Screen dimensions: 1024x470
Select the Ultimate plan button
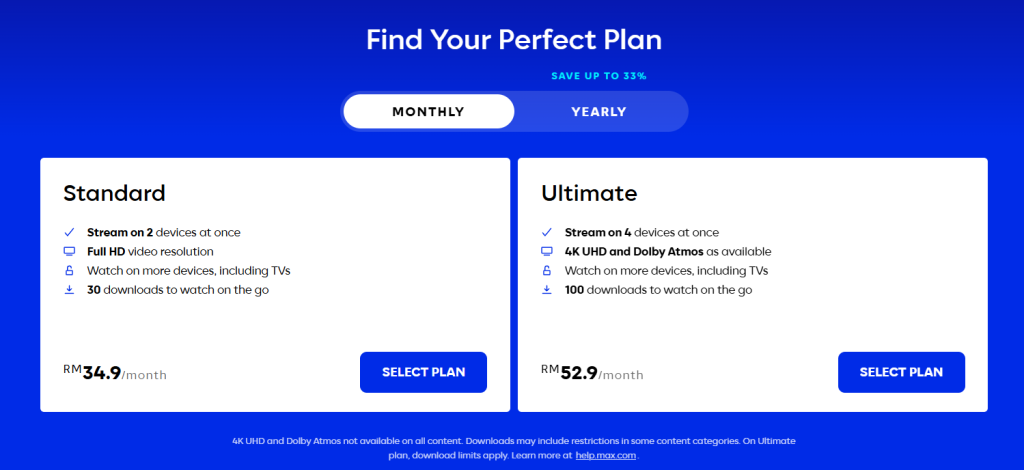pyautogui.click(x=901, y=372)
